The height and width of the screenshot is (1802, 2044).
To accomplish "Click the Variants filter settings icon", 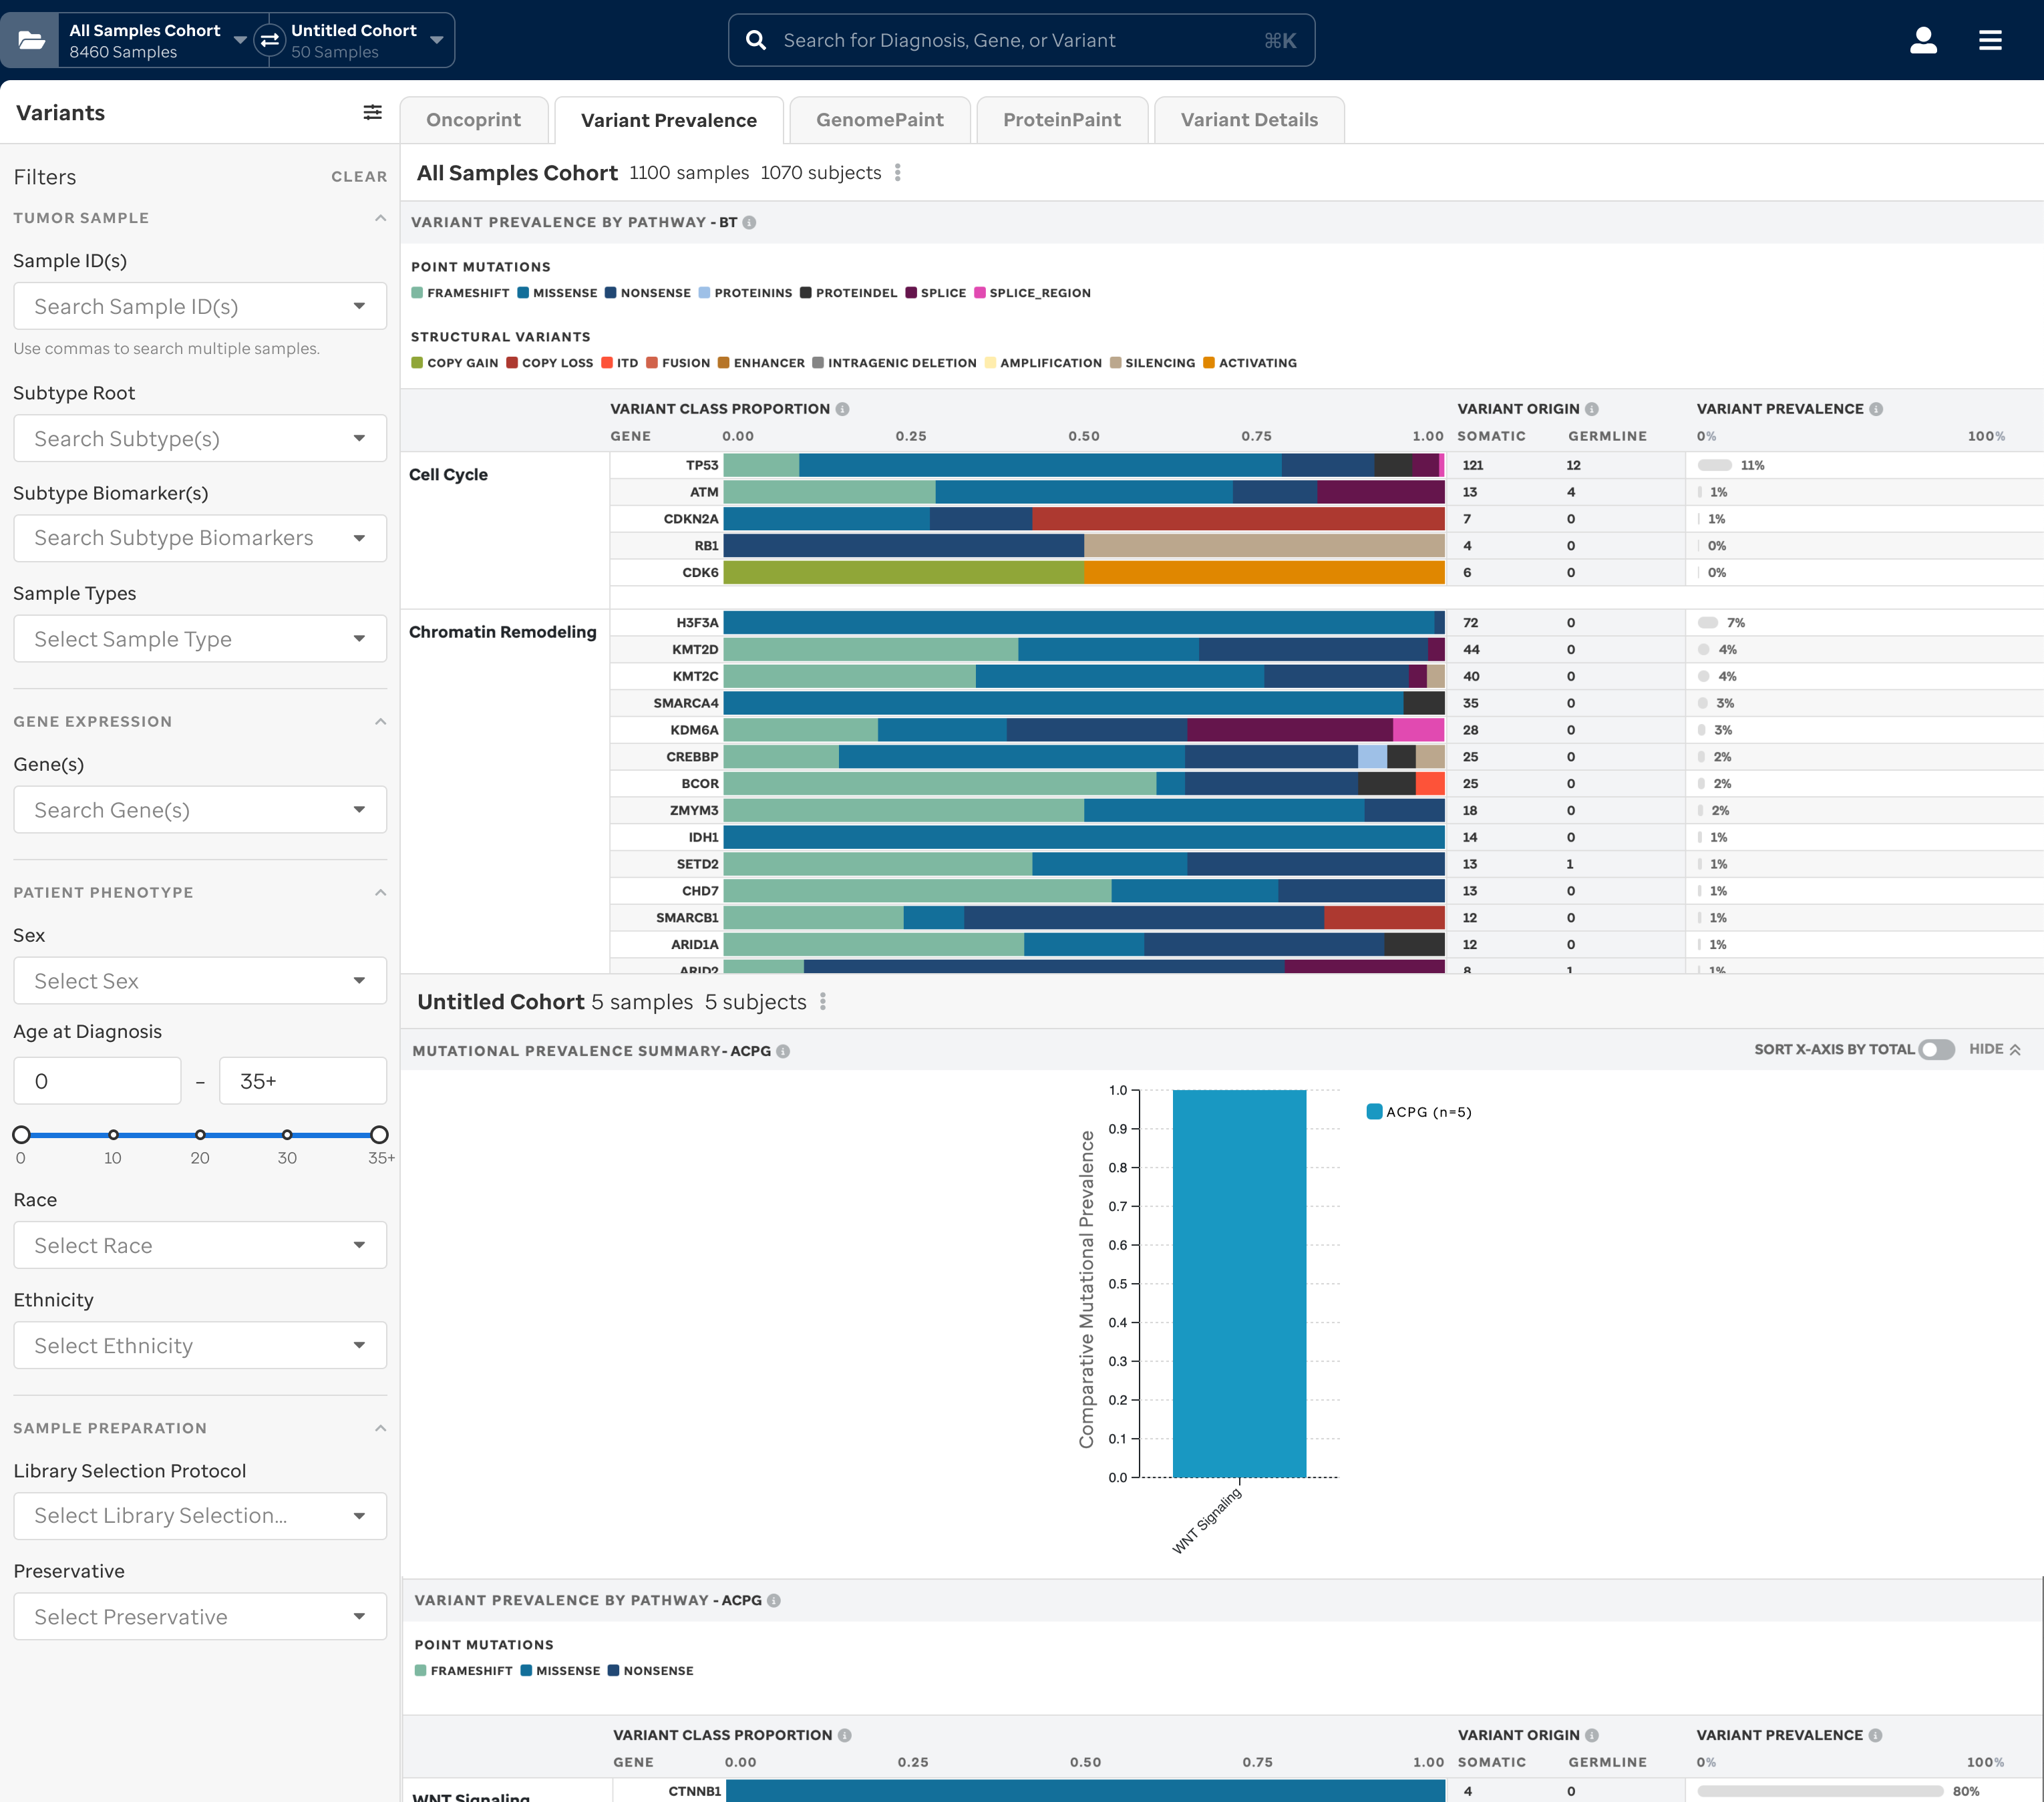I will (x=372, y=112).
